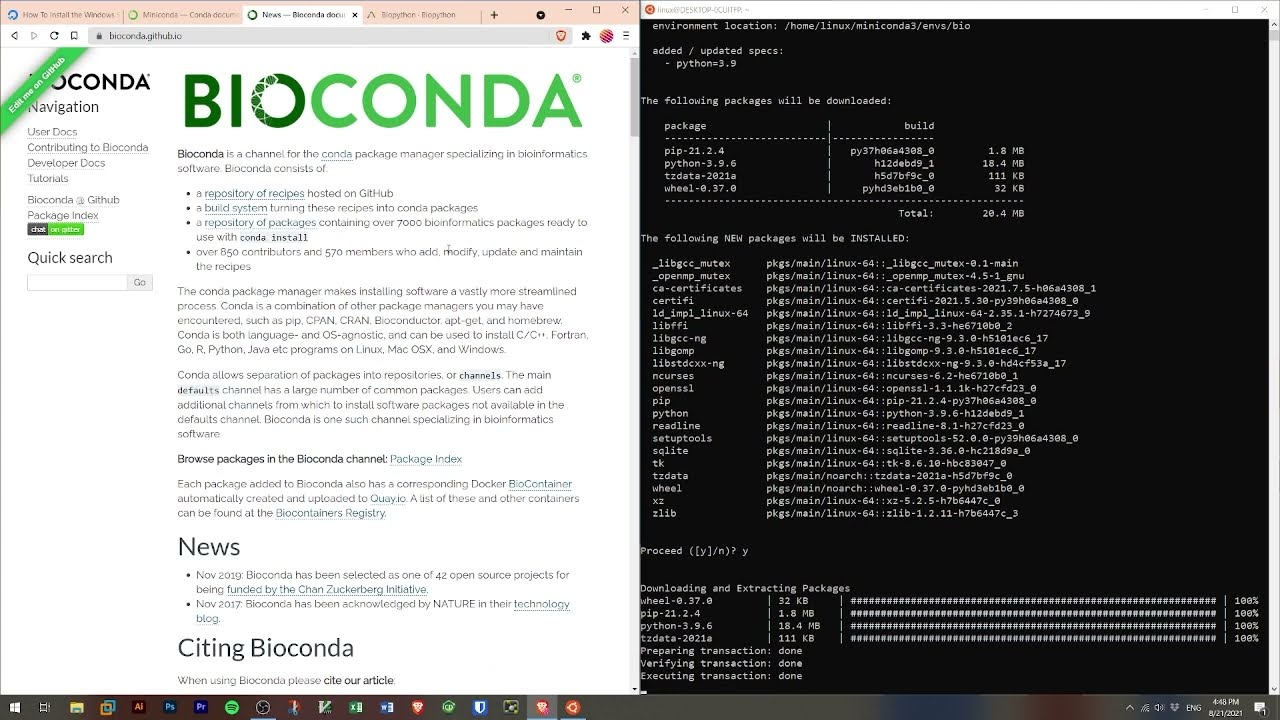Open Excel from the taskbar
The width and height of the screenshot is (1280, 720).
[356, 707]
